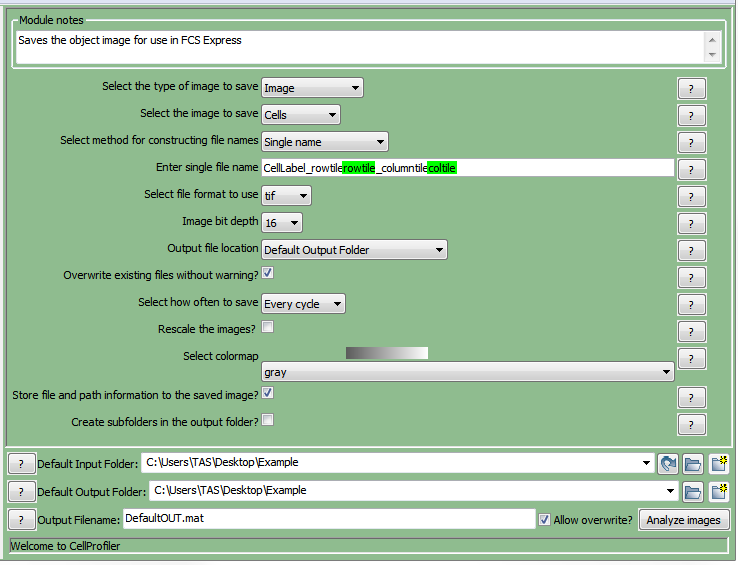Open the gray colormap dropdown
Image resolution: width=738 pixels, height=565 pixels.
(x=467, y=372)
